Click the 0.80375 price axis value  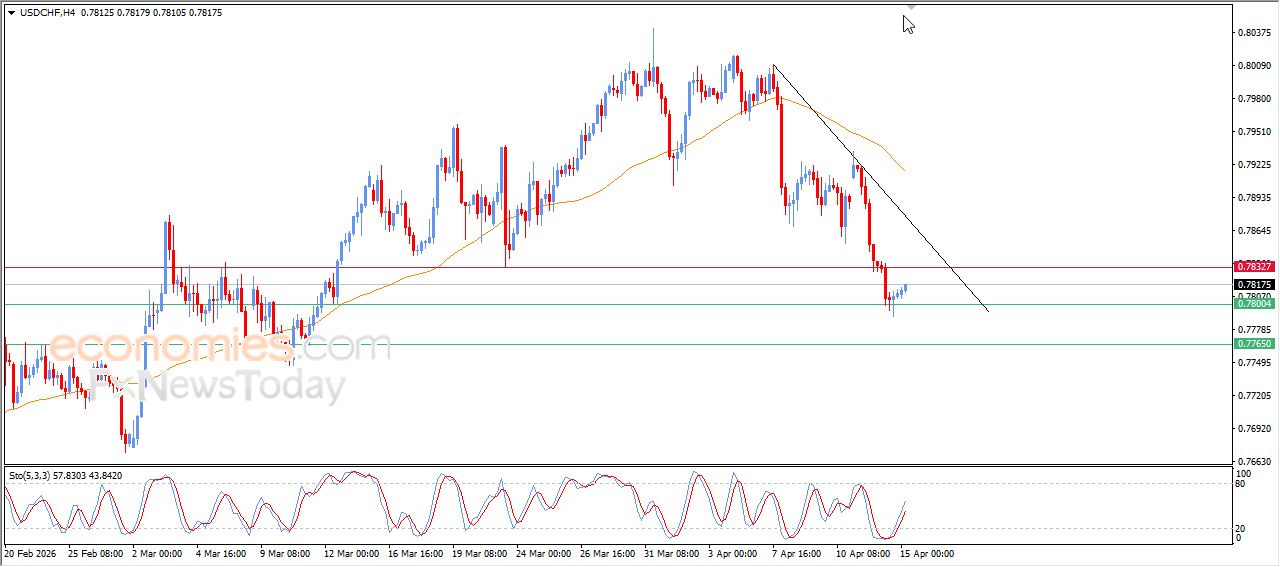click(1254, 33)
